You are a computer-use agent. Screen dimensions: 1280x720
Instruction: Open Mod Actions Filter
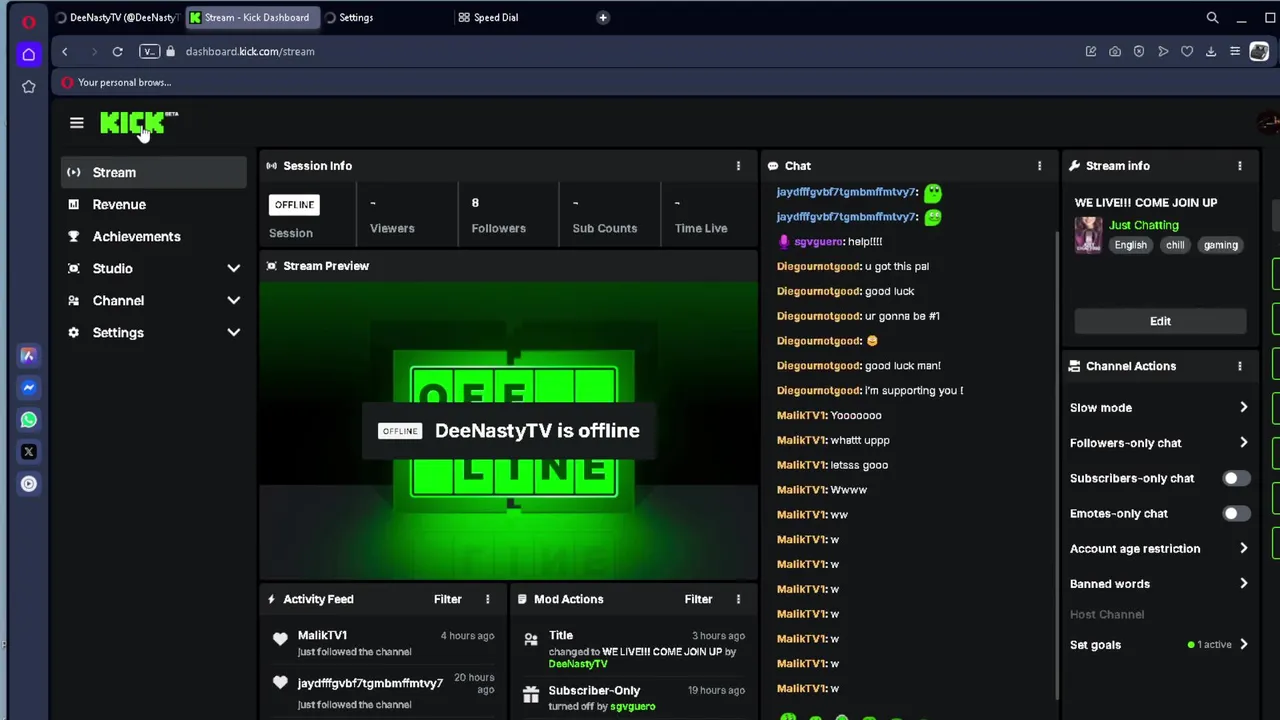click(698, 599)
